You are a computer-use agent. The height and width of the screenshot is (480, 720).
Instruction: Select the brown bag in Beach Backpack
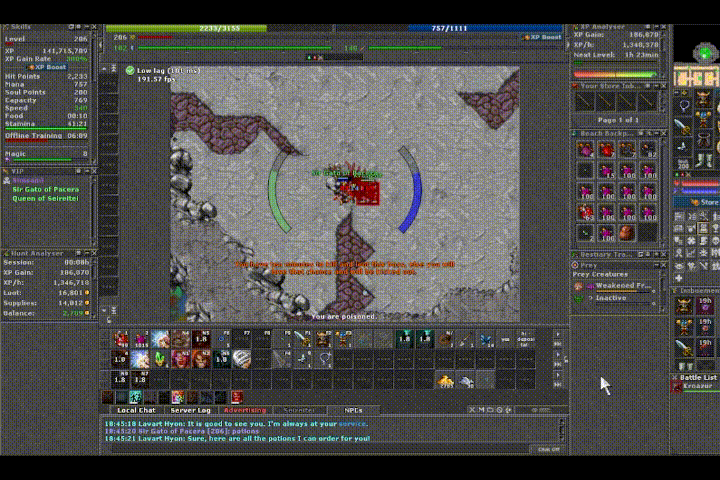pos(627,233)
